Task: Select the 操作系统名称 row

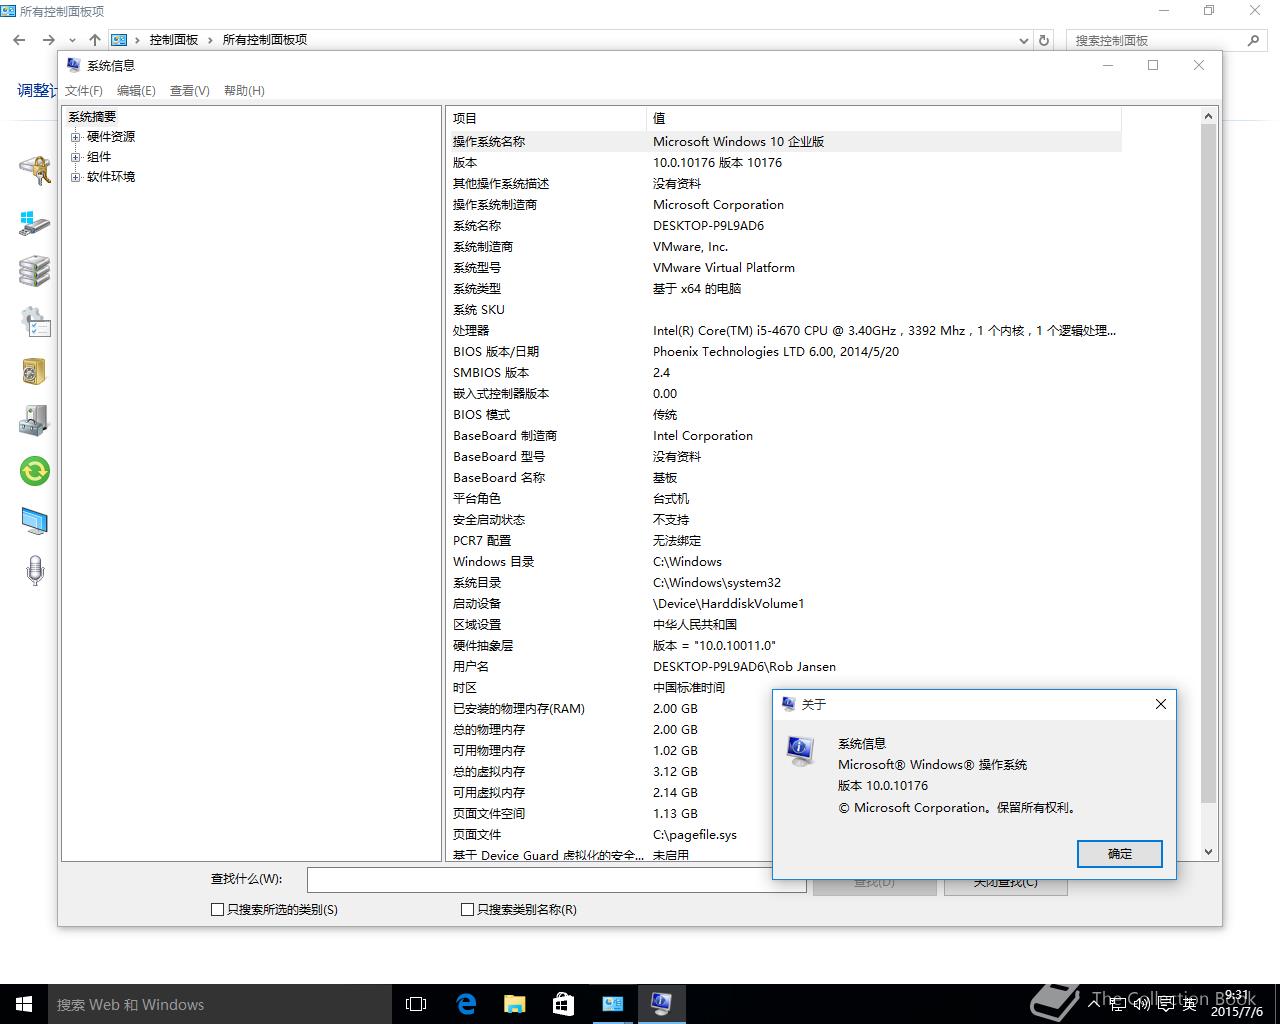Action: pyautogui.click(x=783, y=142)
